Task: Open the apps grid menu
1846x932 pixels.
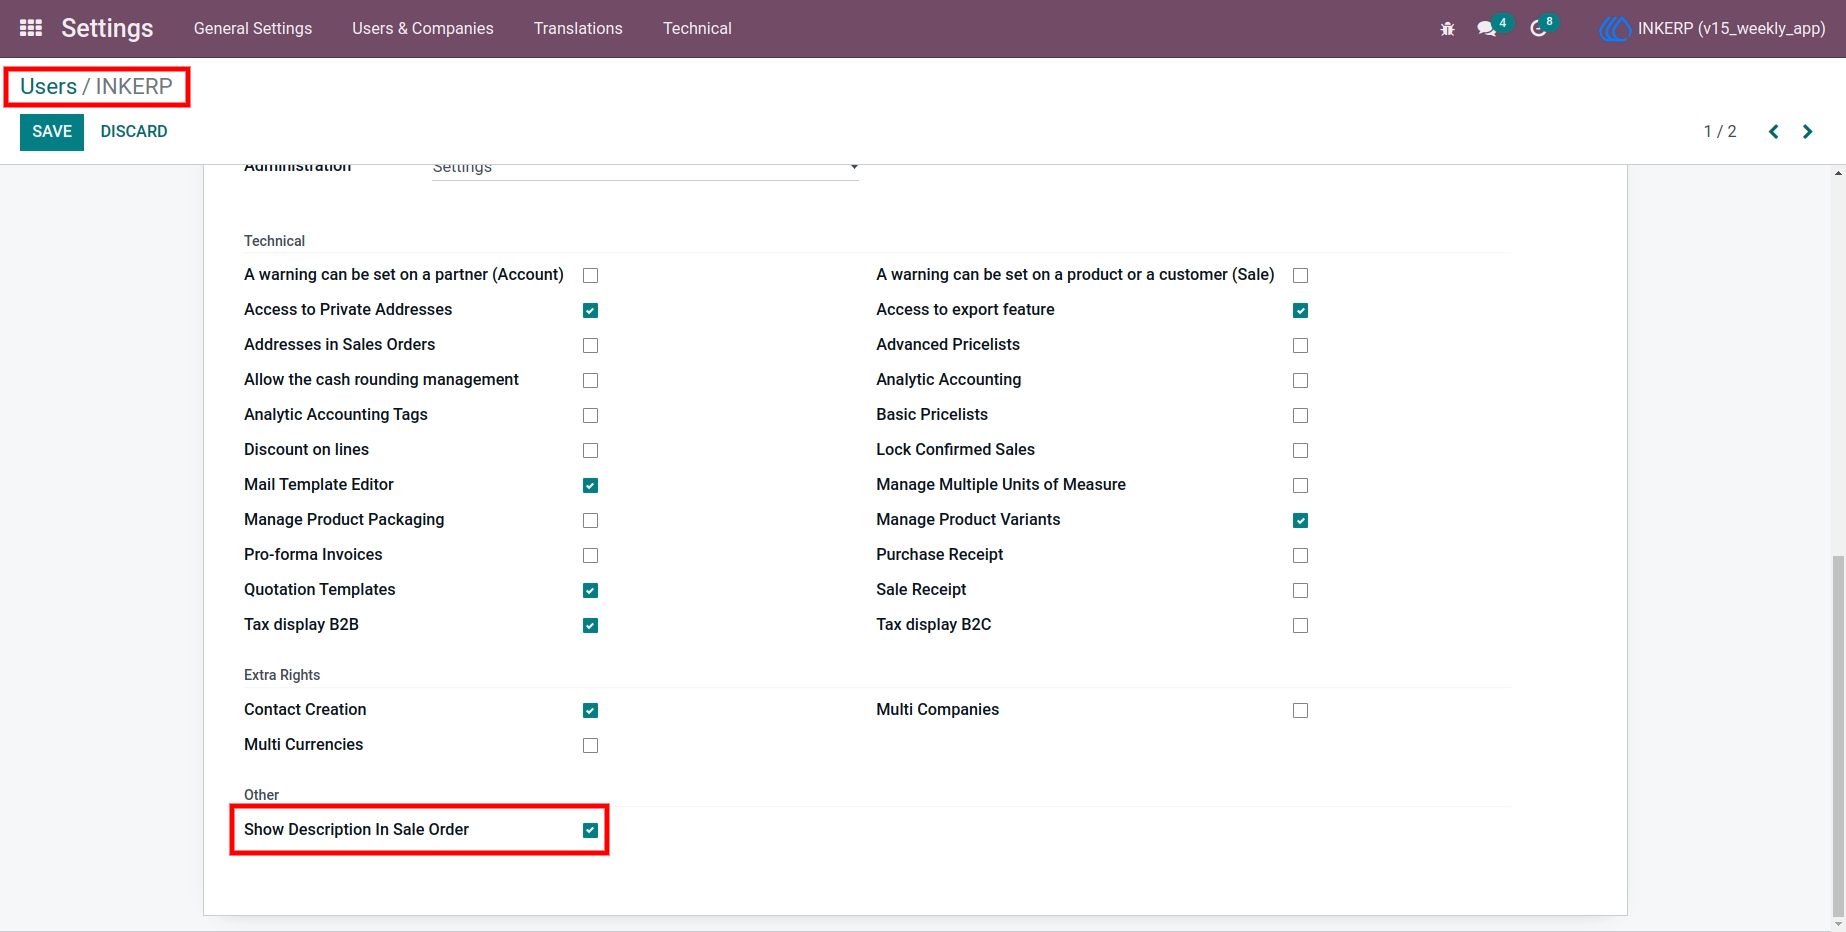Action: 31,28
